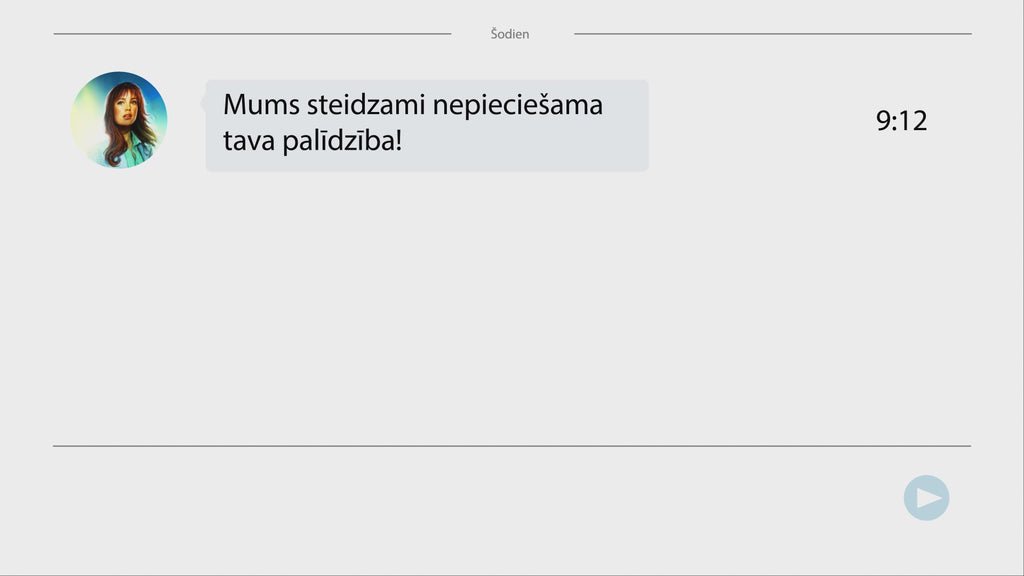The height and width of the screenshot is (576, 1024).
Task: Select the message bubble starting with "Mums steidzami"
Action: (x=427, y=125)
